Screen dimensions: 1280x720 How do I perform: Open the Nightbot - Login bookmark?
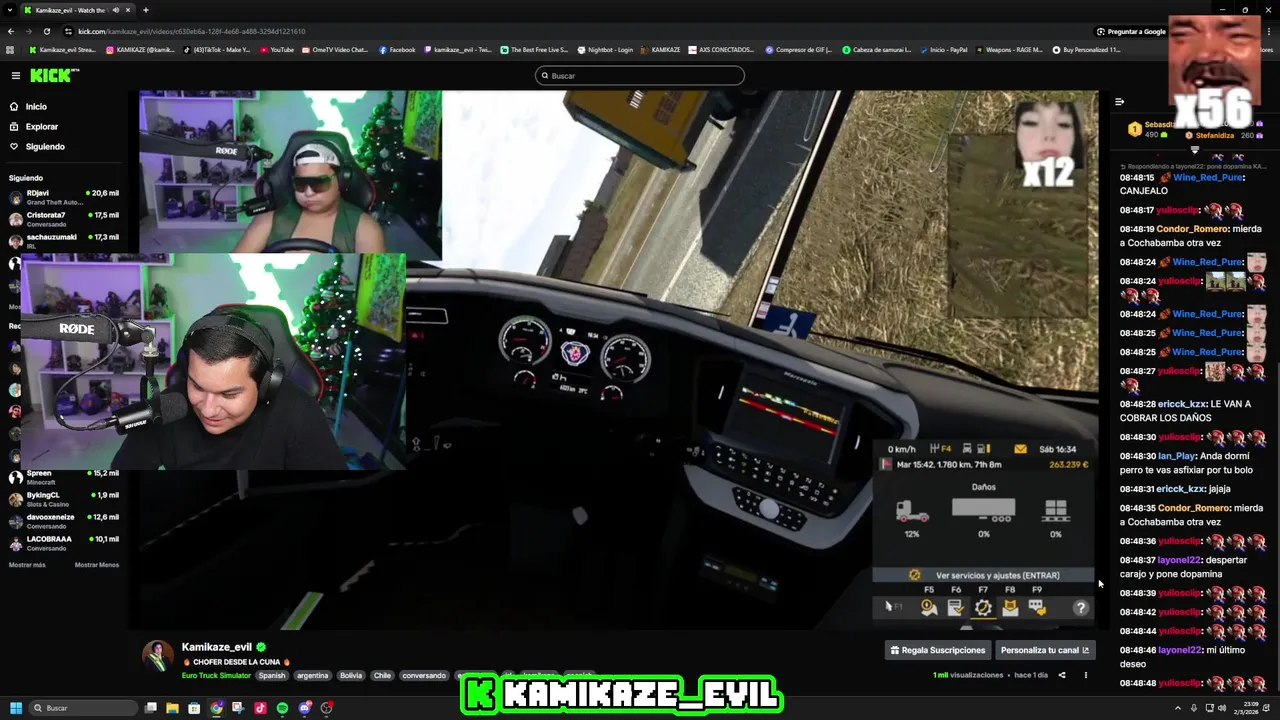[604, 49]
